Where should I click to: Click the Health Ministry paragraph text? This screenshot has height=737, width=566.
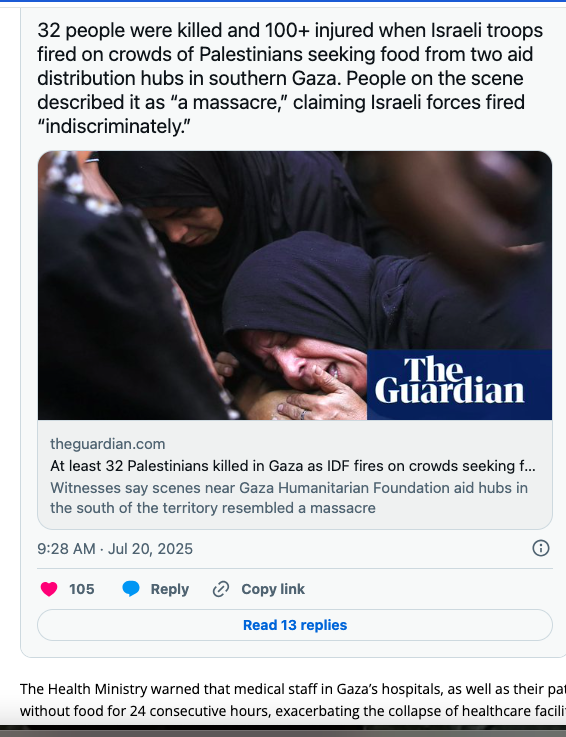click(293, 700)
